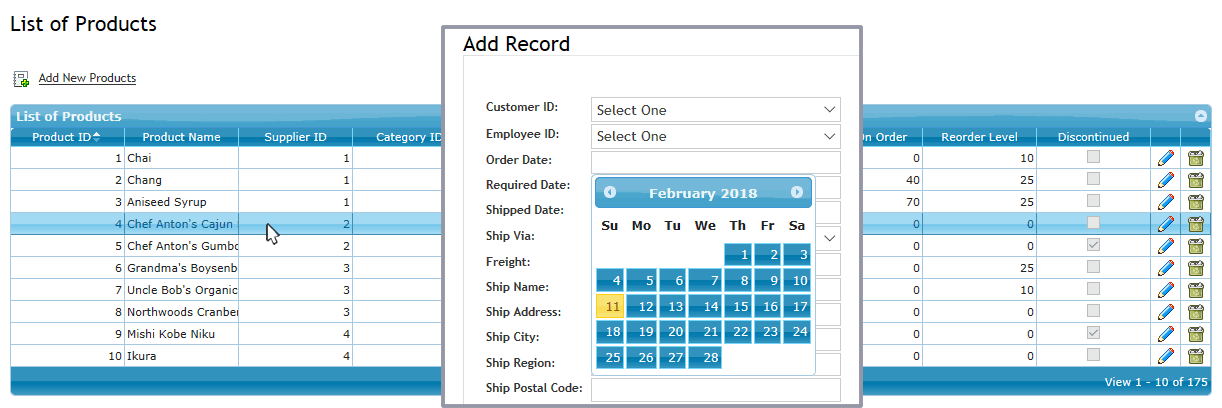Open the Customer ID dropdown

(716, 109)
